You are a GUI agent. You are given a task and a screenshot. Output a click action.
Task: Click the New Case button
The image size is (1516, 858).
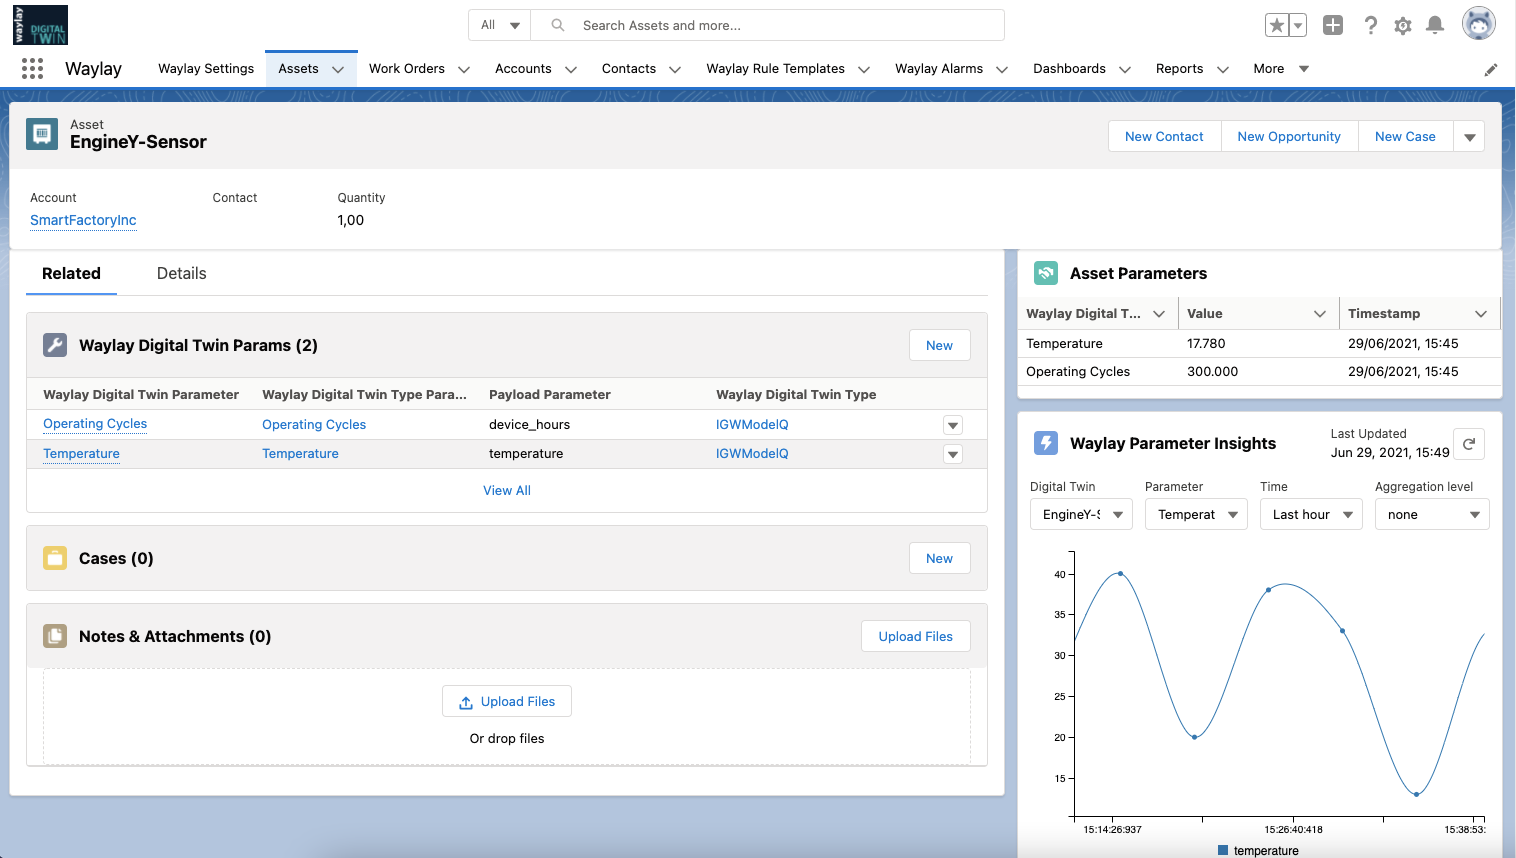[1405, 137]
